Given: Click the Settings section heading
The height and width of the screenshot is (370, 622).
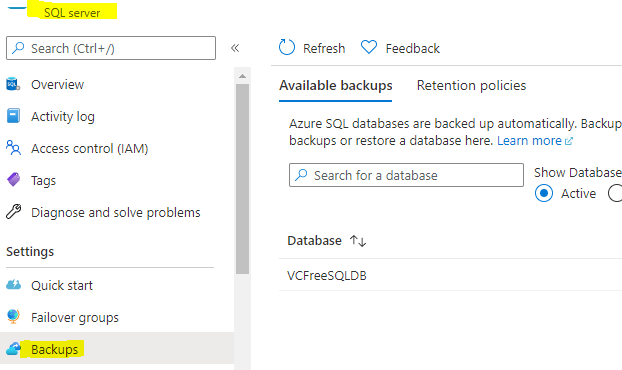Looking at the screenshot, I should (30, 251).
